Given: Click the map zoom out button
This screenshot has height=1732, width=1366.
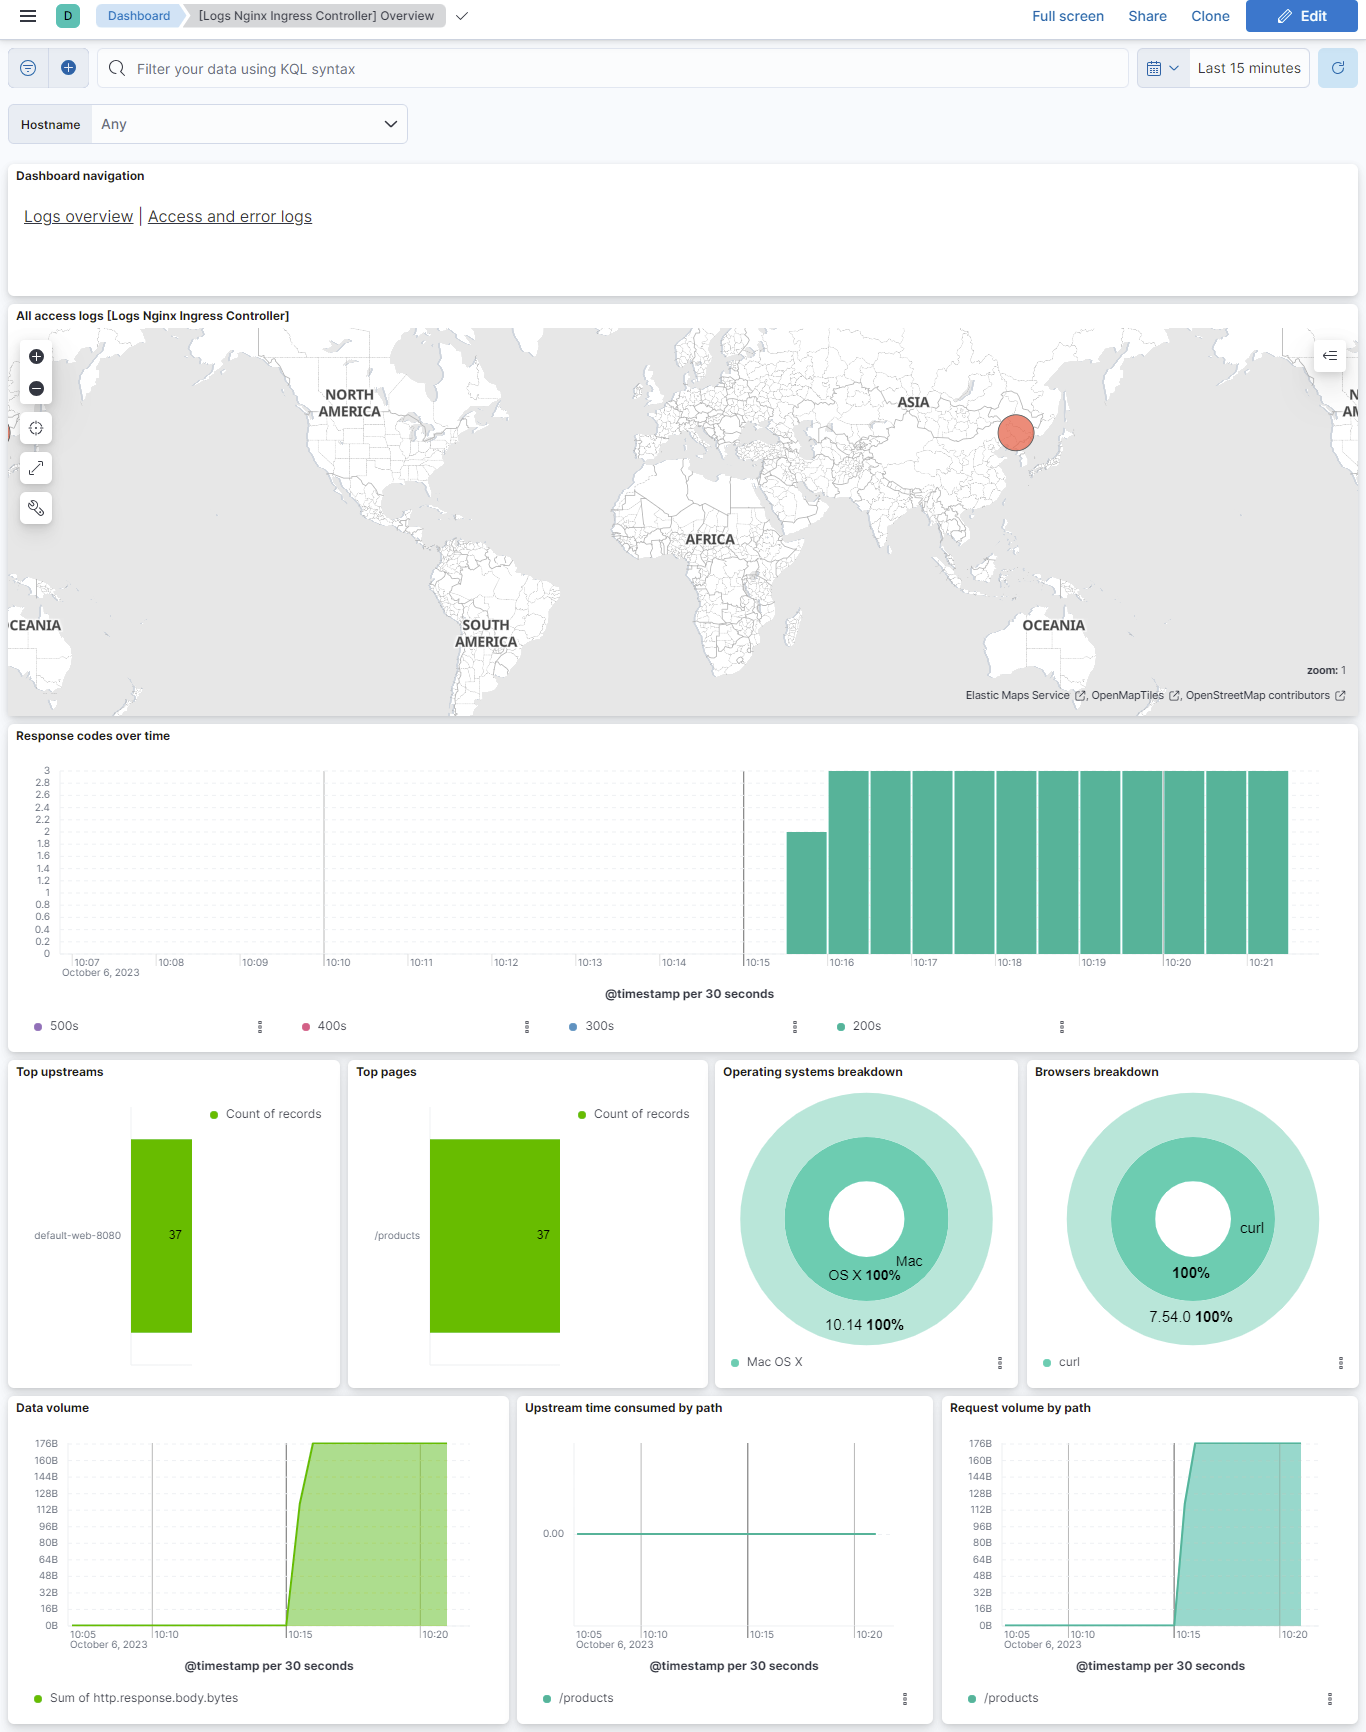Looking at the screenshot, I should tap(36, 388).
